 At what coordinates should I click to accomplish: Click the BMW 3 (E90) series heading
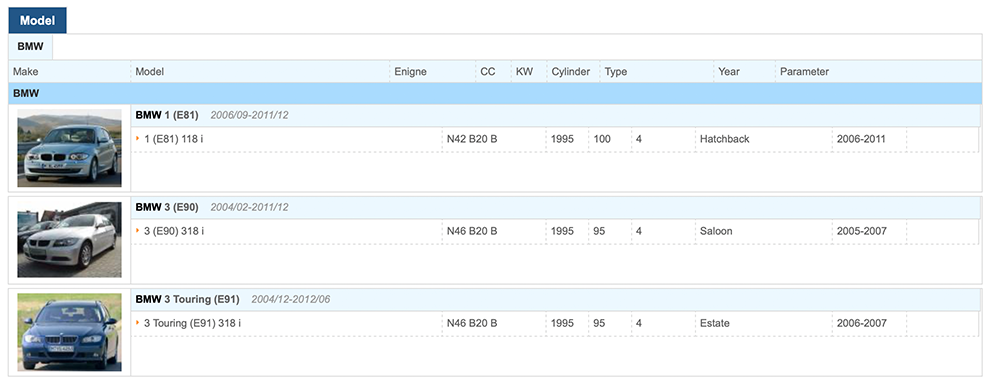[x=167, y=207]
